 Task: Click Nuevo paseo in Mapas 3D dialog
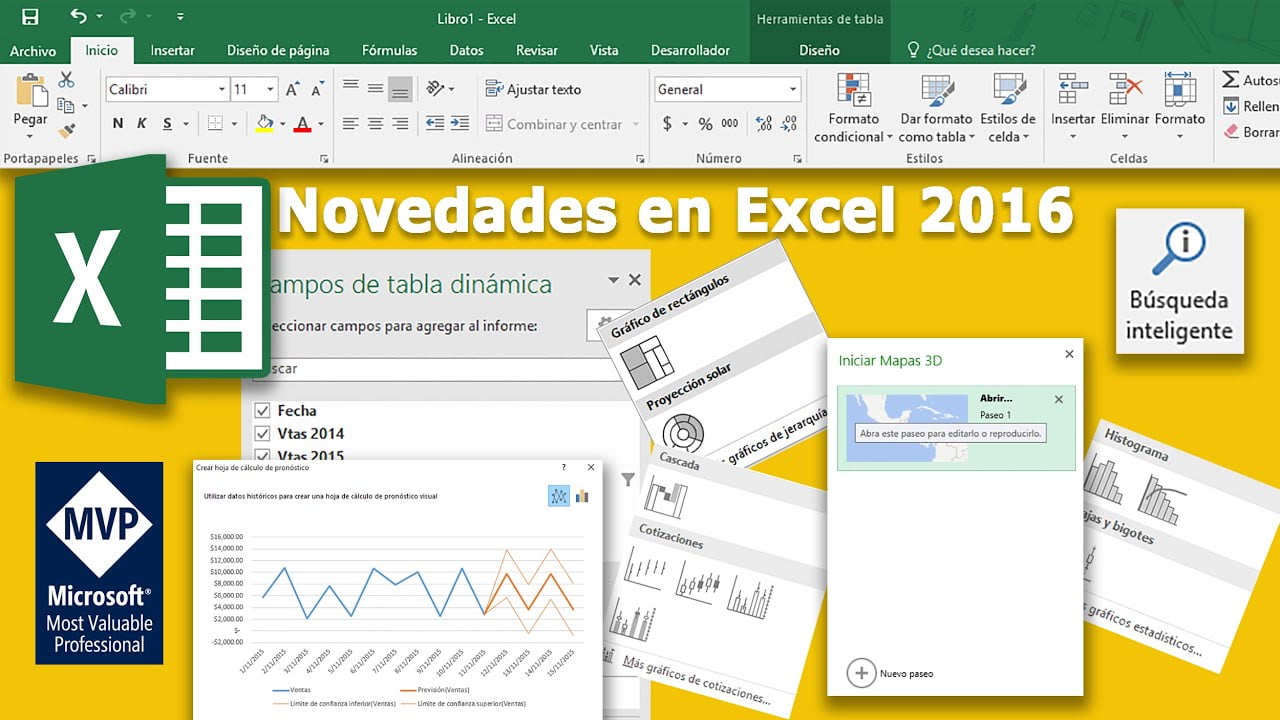click(x=890, y=673)
